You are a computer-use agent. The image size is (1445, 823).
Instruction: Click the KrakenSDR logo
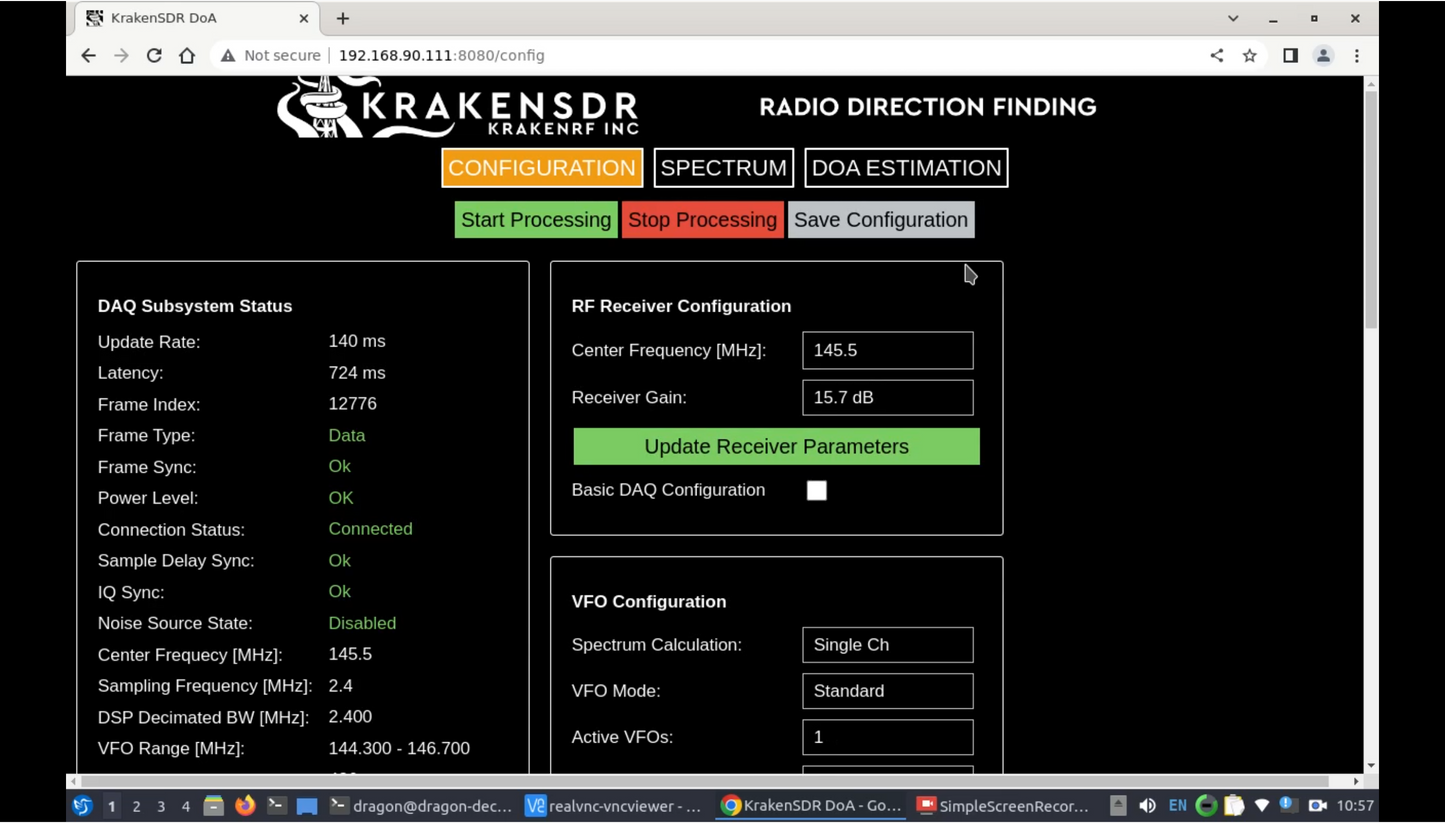coord(457,108)
